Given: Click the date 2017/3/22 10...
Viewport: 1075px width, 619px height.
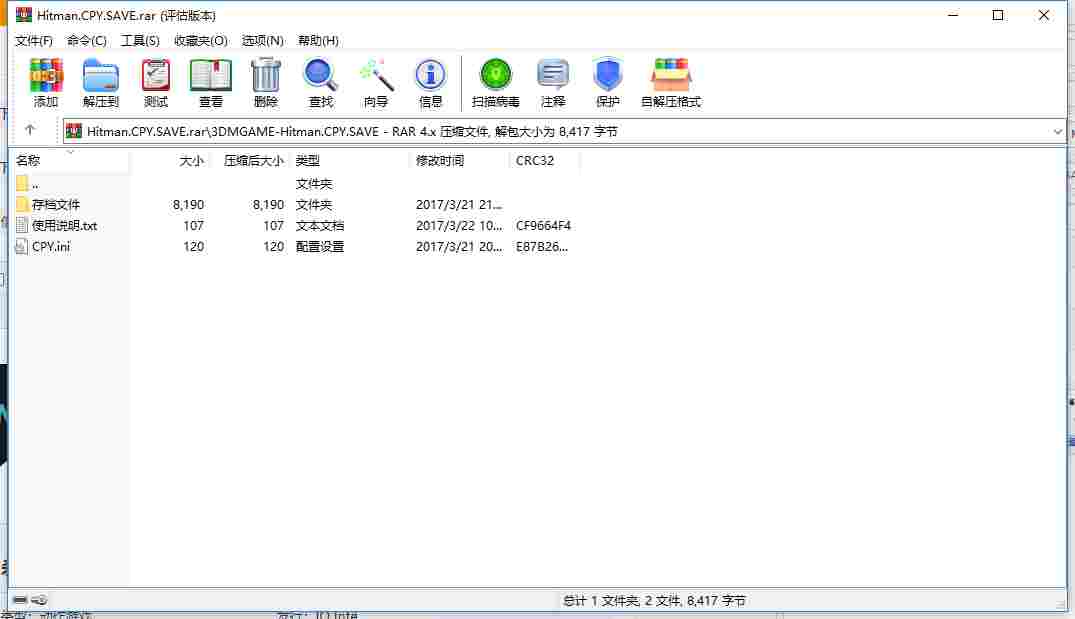Looking at the screenshot, I should pyautogui.click(x=459, y=226).
